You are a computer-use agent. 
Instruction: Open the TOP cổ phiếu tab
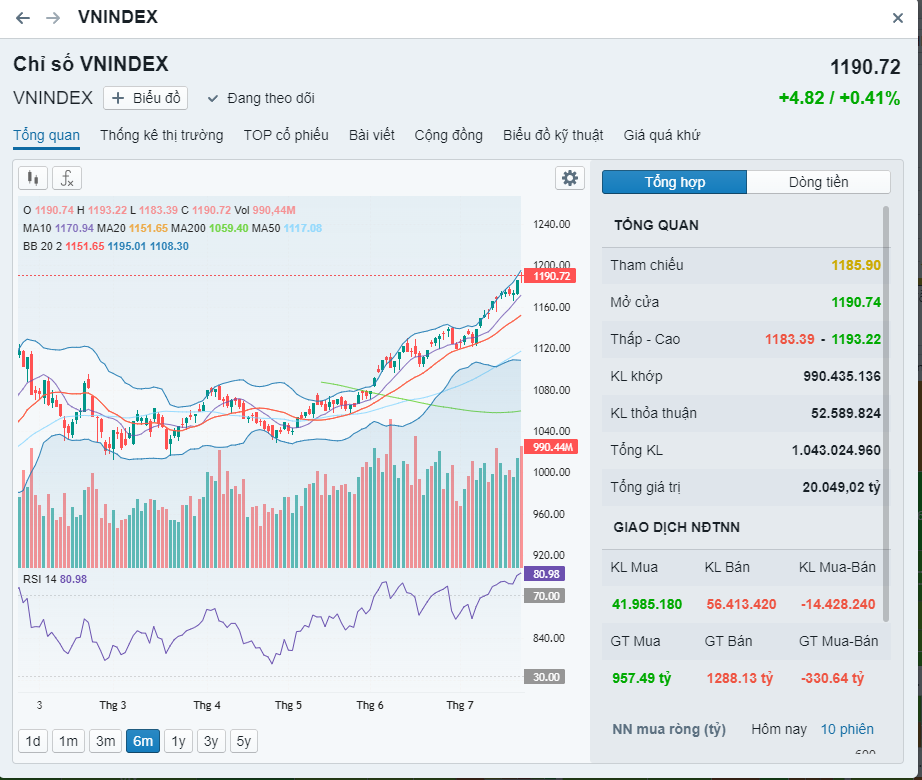tap(286, 135)
